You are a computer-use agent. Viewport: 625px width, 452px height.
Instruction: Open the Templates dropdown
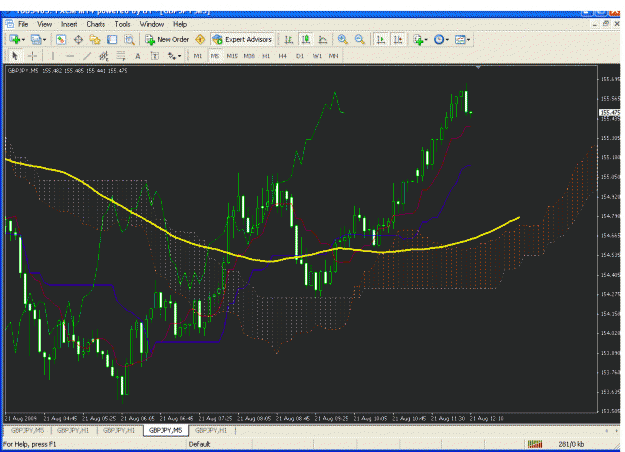[462, 39]
